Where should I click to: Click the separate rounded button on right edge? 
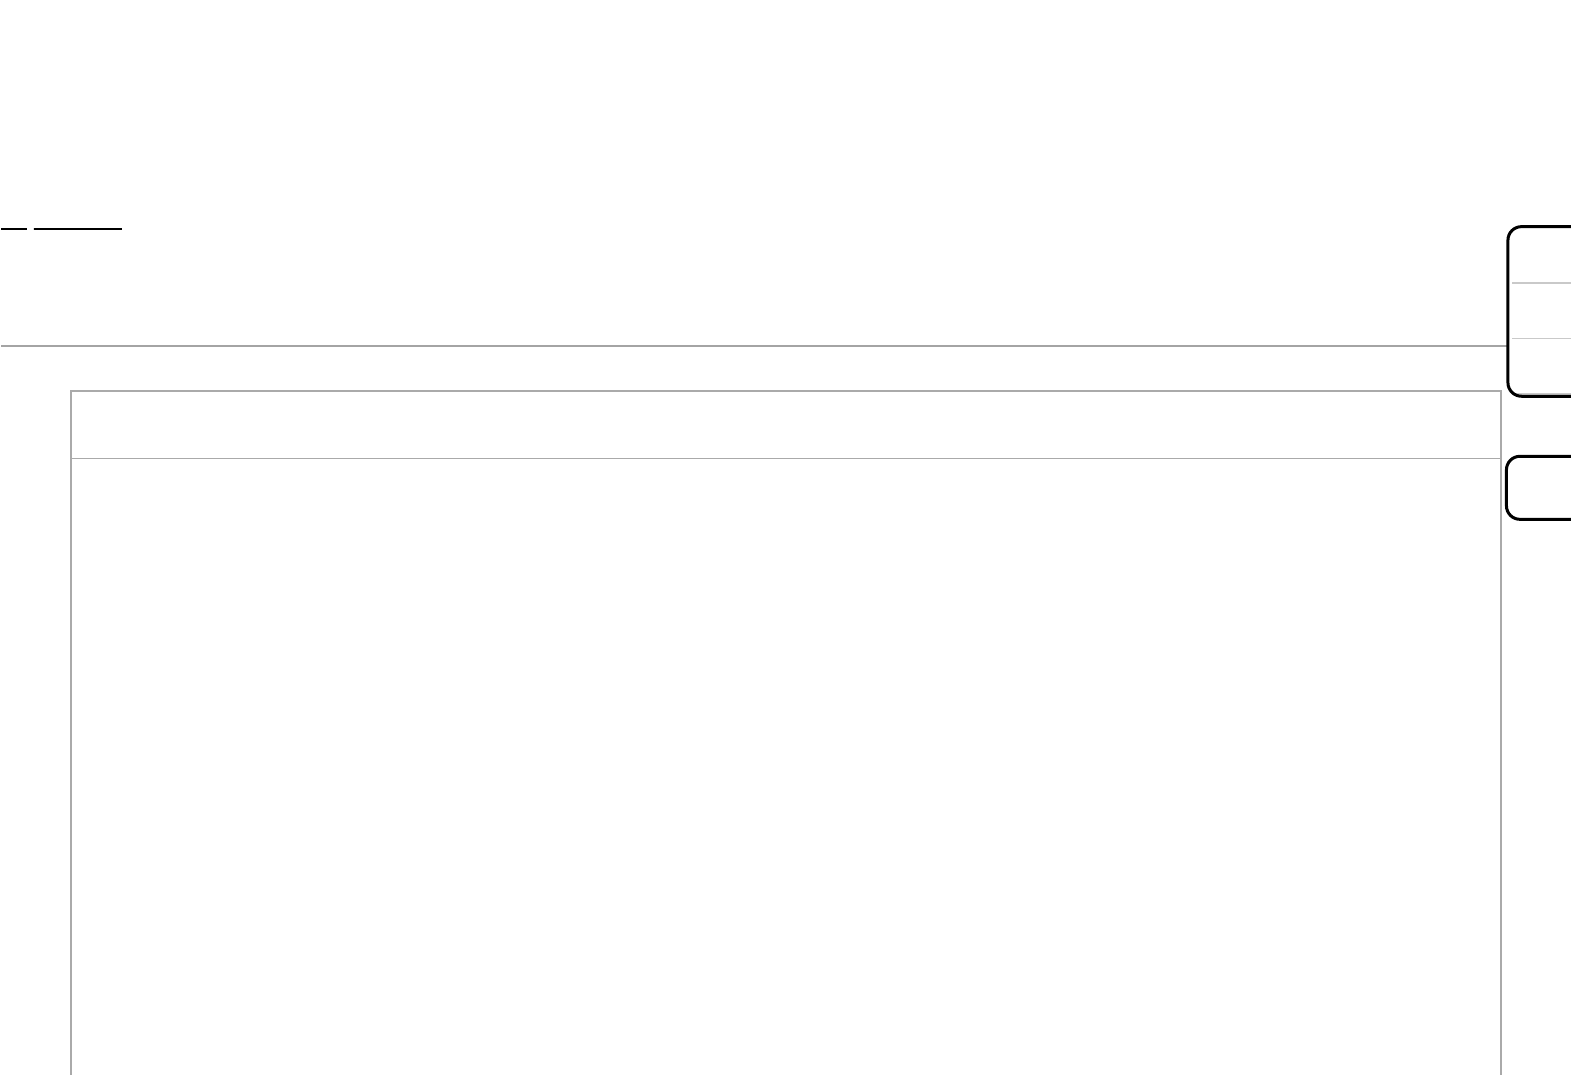pos(1540,488)
